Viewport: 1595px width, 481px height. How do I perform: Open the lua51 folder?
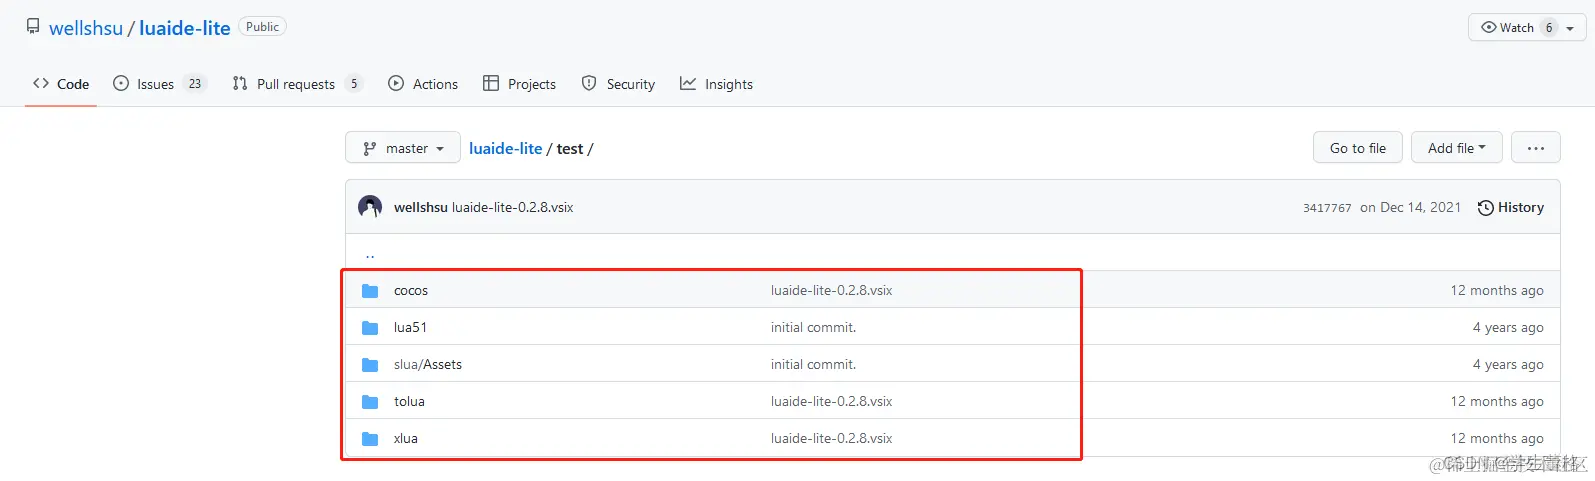pos(410,328)
